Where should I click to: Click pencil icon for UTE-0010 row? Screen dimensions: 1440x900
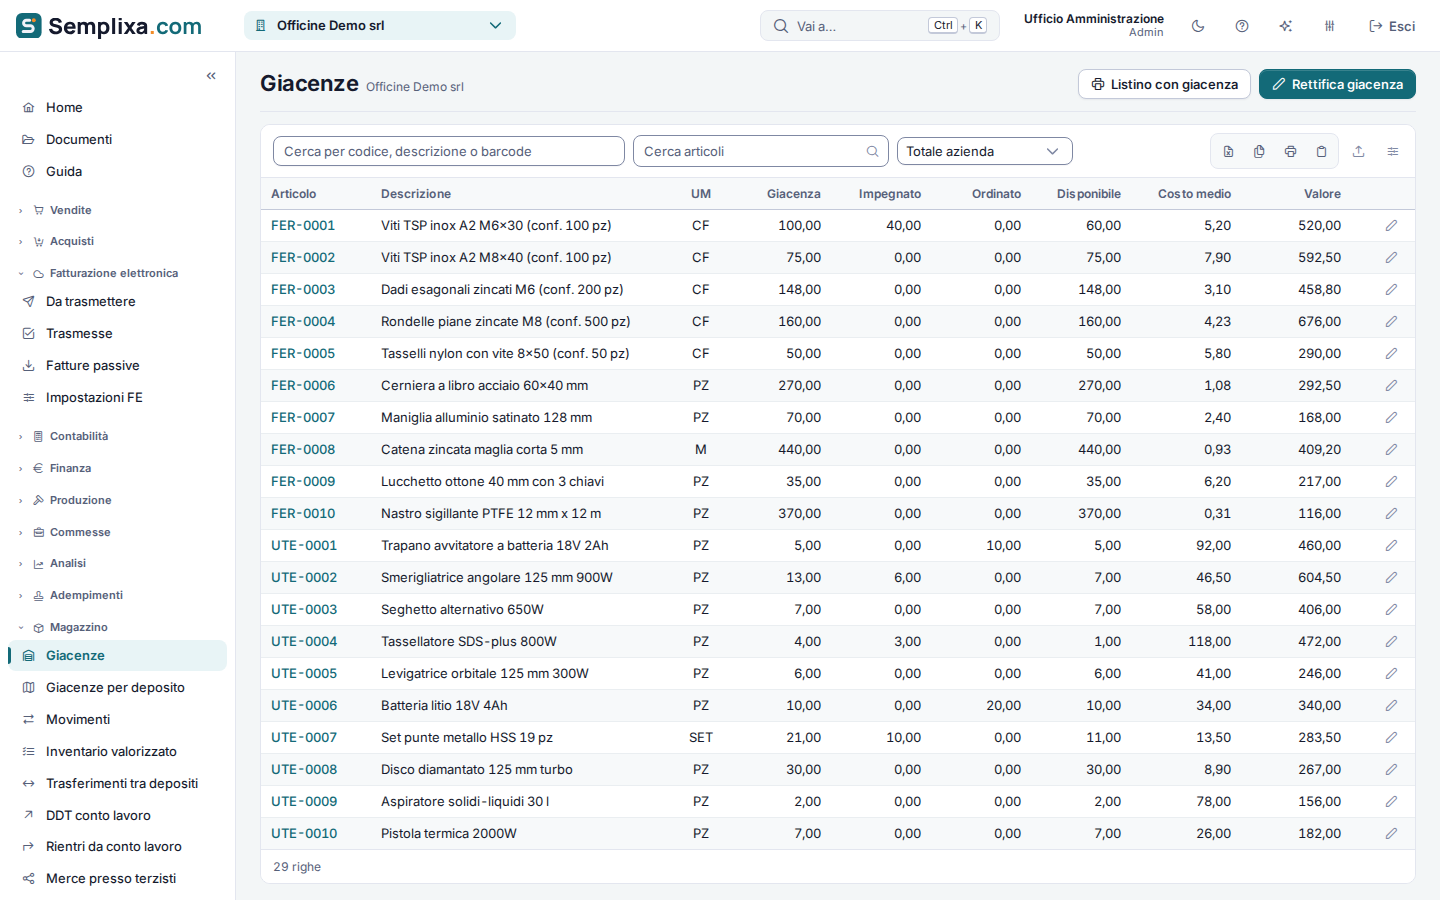[x=1391, y=834]
